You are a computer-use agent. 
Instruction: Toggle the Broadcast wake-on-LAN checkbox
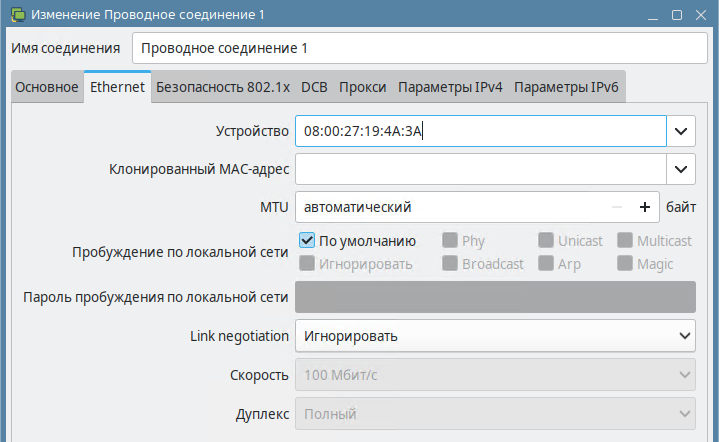(x=449, y=263)
